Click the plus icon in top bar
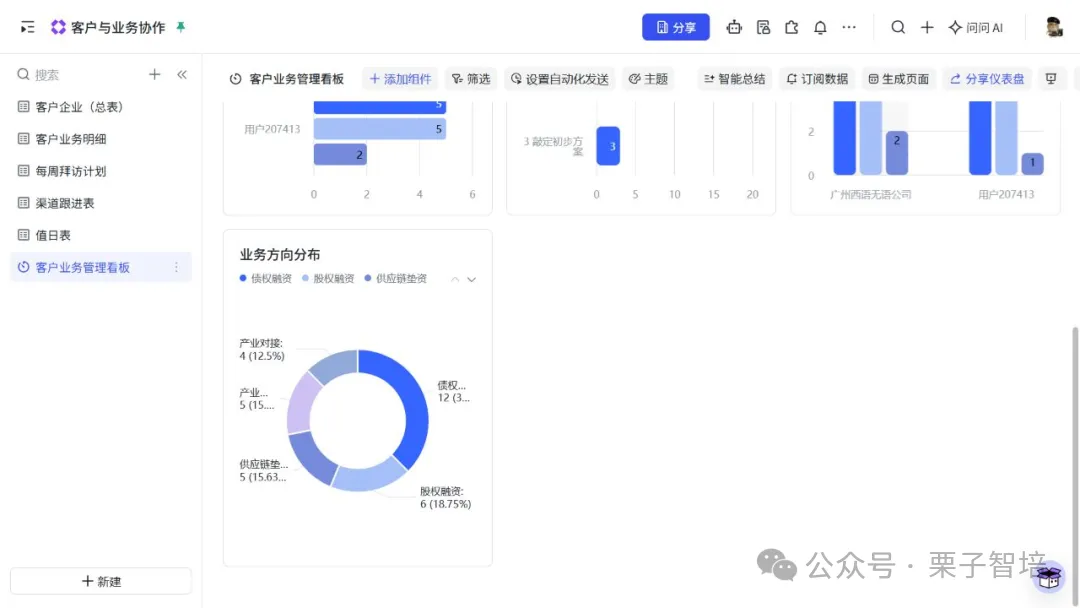 click(x=926, y=28)
